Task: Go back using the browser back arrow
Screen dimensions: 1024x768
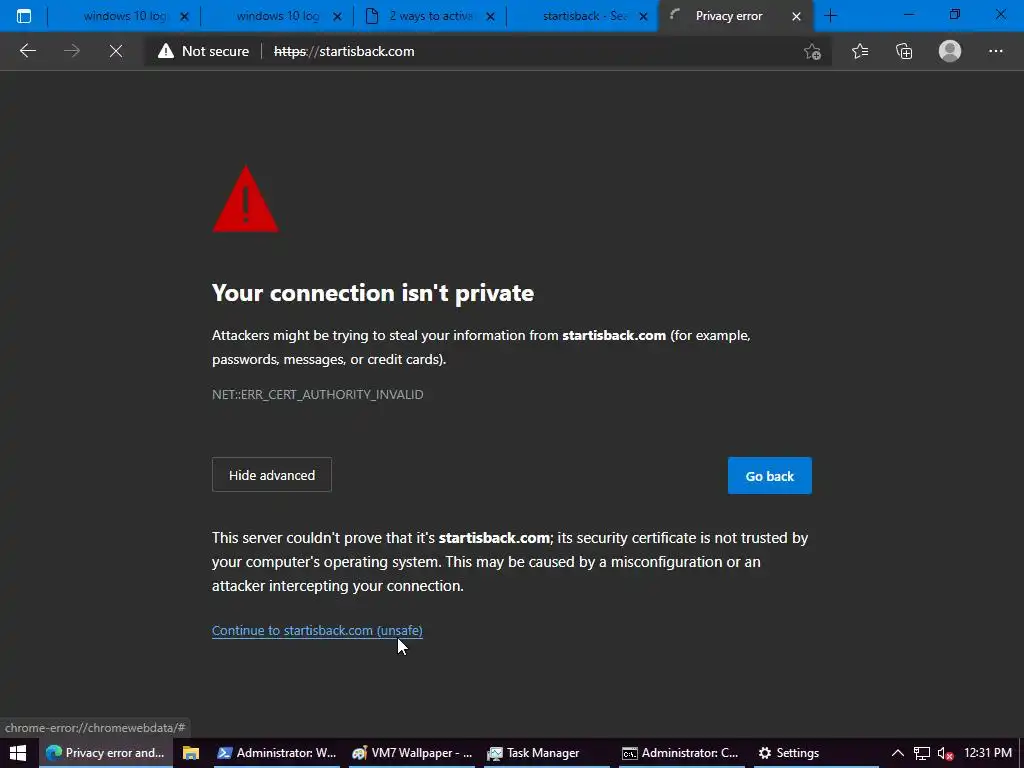Action: [27, 51]
